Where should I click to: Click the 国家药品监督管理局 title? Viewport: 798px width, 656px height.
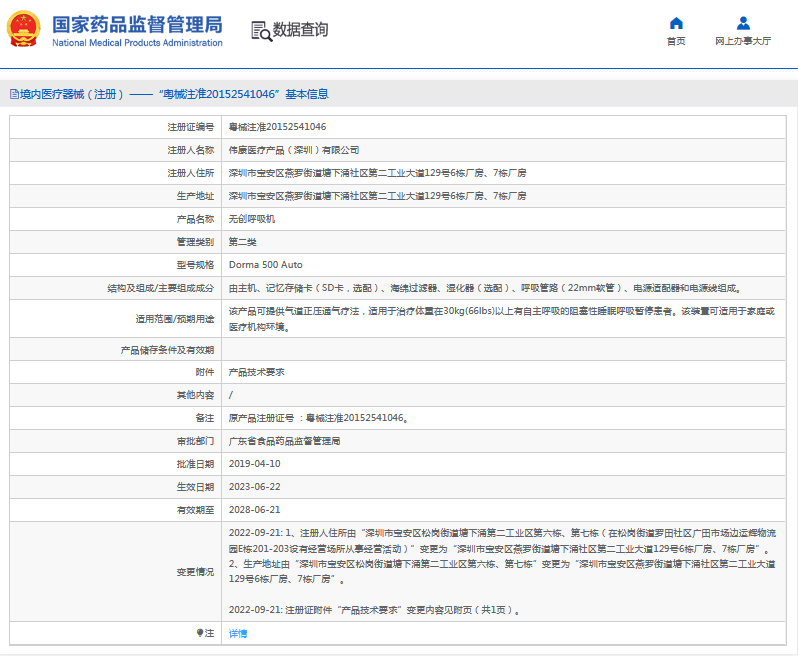pyautogui.click(x=137, y=24)
